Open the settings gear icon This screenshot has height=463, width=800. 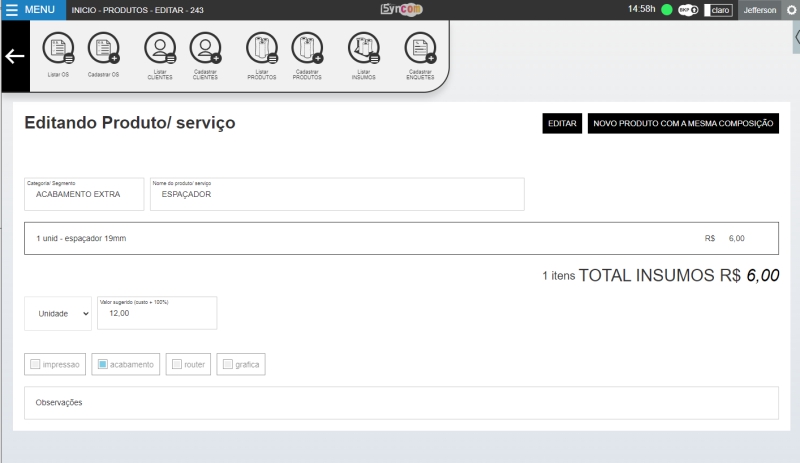(791, 10)
